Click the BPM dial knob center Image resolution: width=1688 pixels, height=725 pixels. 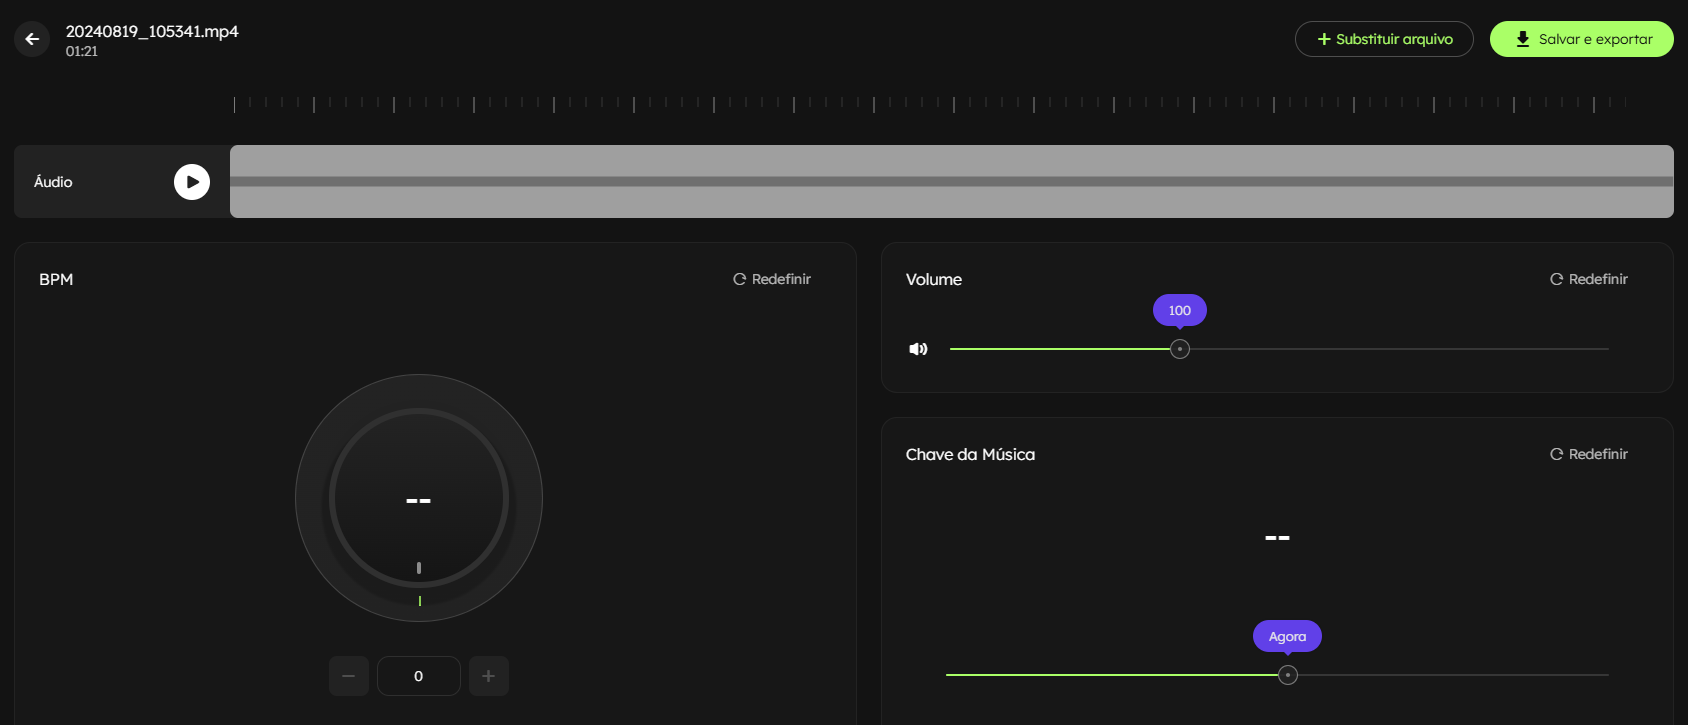pyautogui.click(x=419, y=499)
